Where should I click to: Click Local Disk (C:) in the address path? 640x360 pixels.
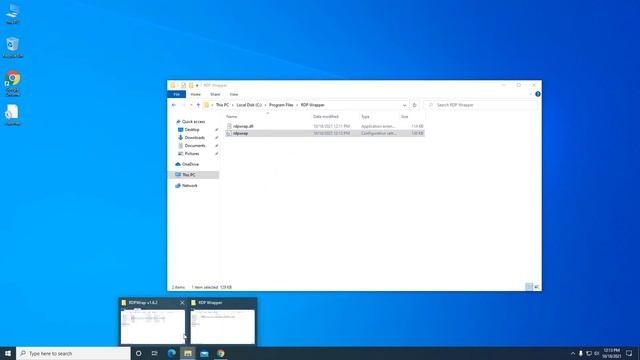click(249, 105)
